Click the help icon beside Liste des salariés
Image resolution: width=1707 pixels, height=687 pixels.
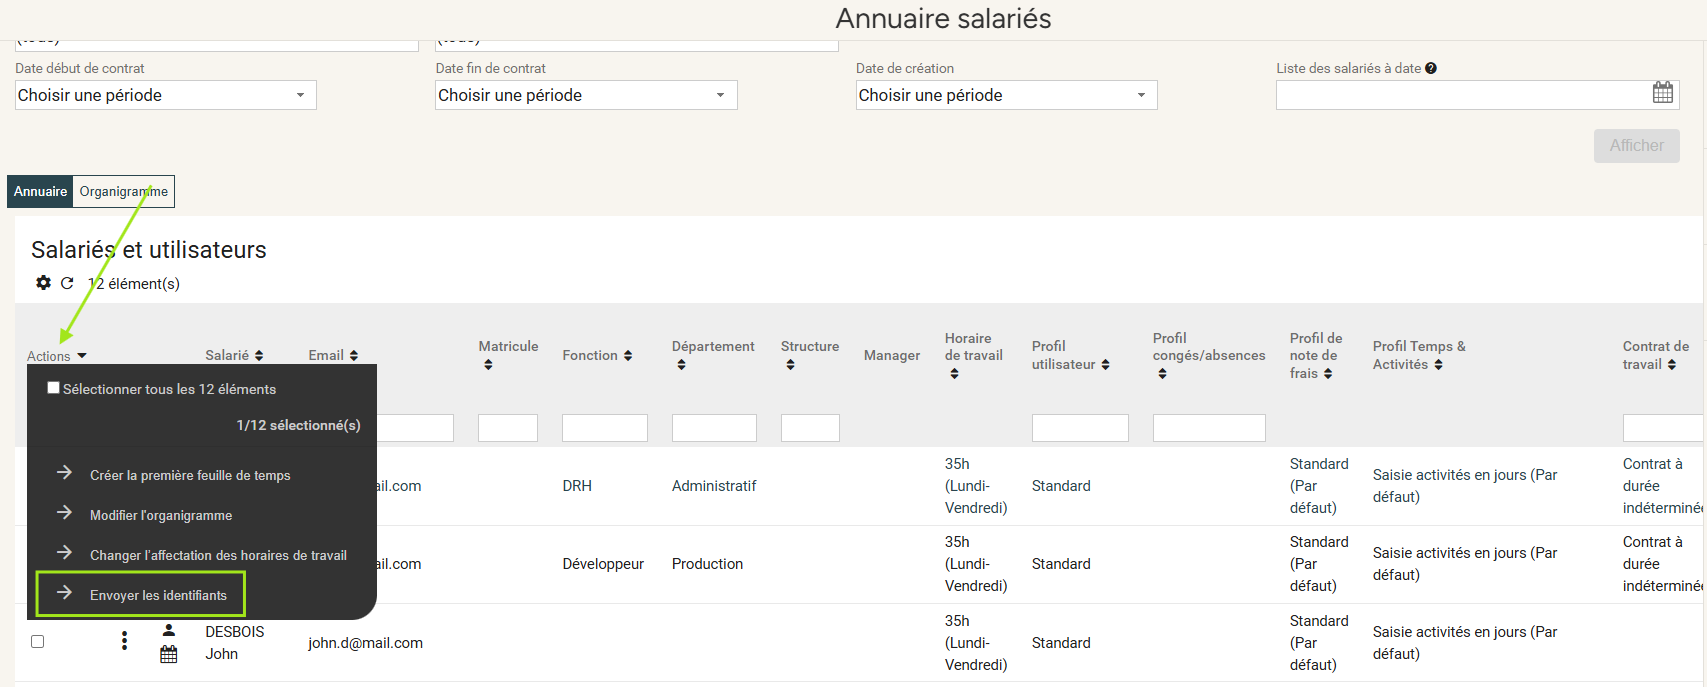pyautogui.click(x=1431, y=68)
